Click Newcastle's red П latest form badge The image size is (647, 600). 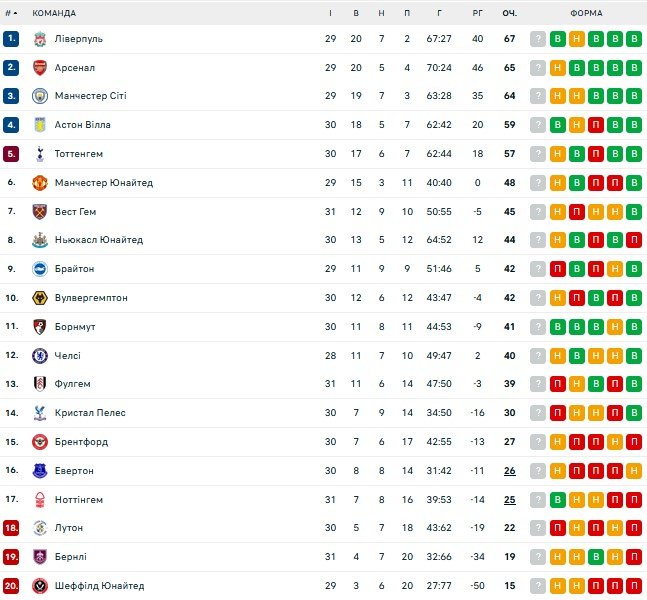pos(634,240)
